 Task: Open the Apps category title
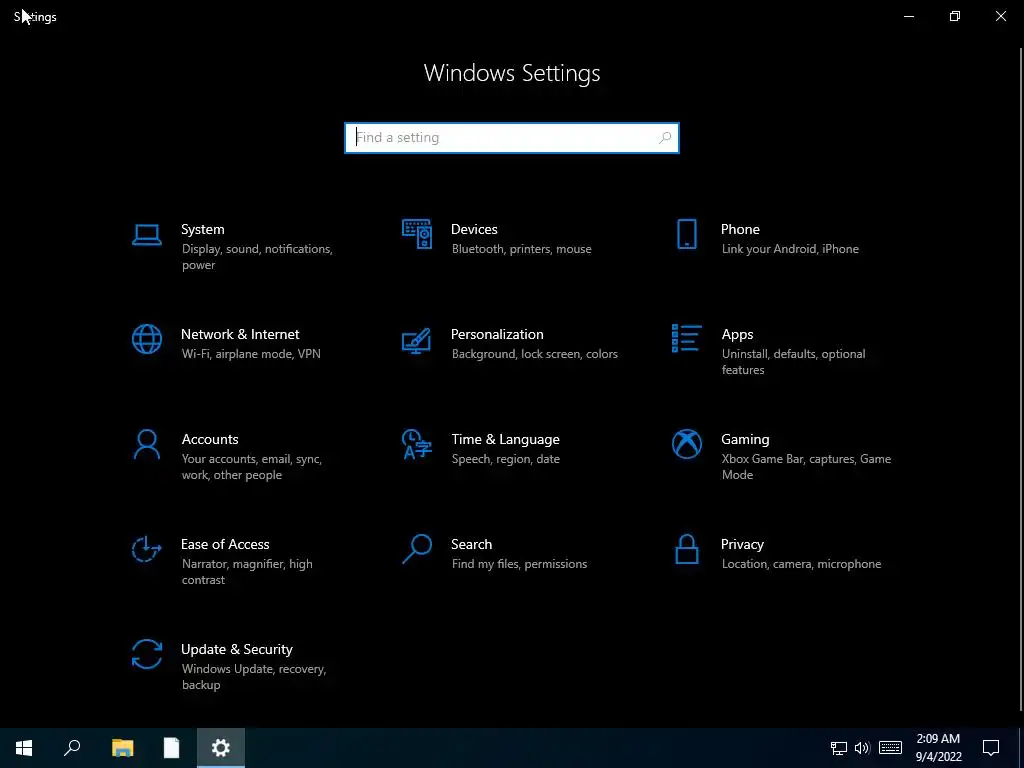(737, 334)
